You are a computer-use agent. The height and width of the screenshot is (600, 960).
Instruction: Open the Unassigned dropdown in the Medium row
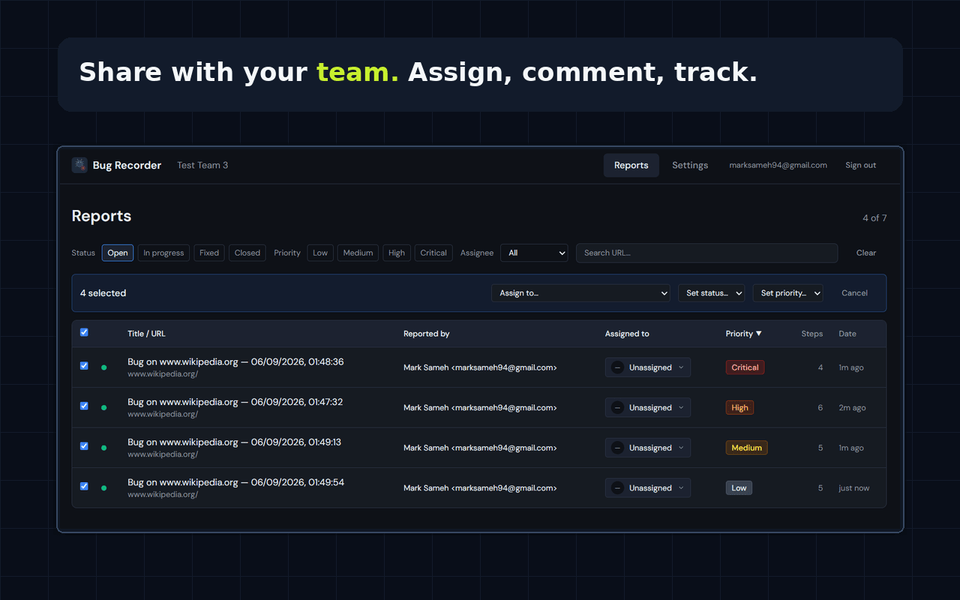pos(648,448)
